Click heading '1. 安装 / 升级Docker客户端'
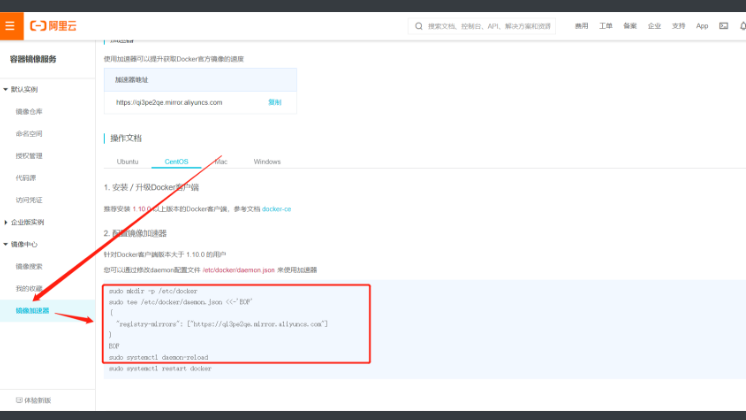The image size is (746, 420). [x=151, y=187]
